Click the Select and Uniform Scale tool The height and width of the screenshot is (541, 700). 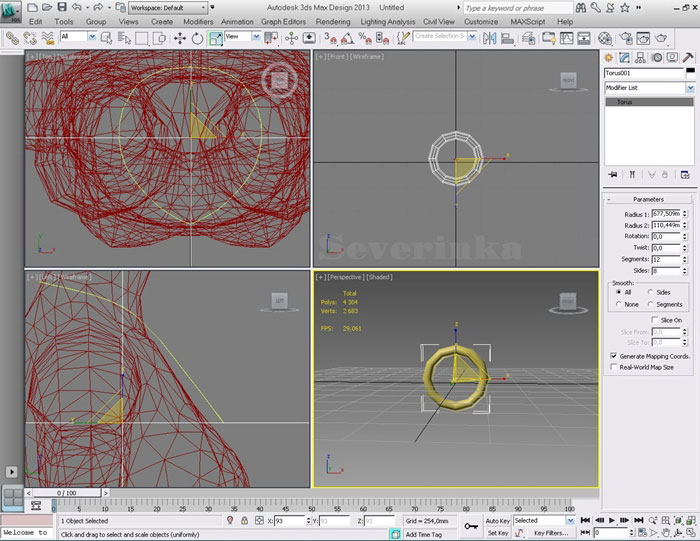[x=215, y=38]
